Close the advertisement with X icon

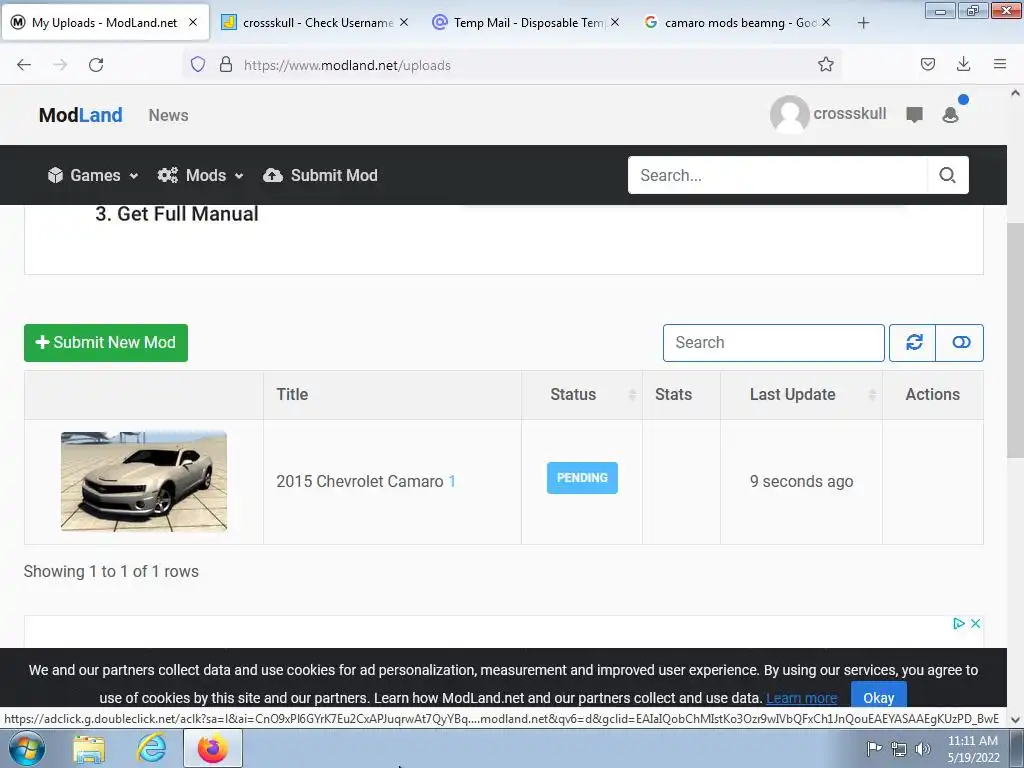[x=975, y=624]
